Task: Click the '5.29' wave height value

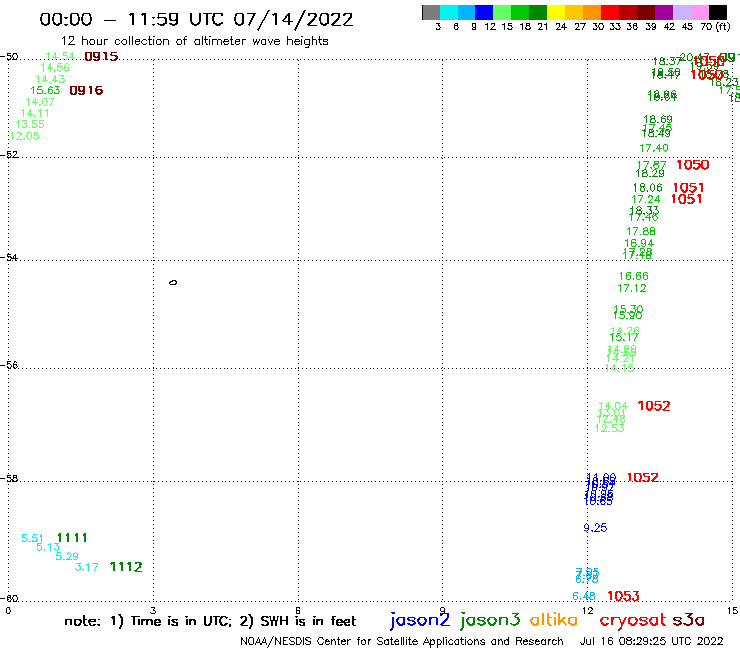Action: point(67,556)
